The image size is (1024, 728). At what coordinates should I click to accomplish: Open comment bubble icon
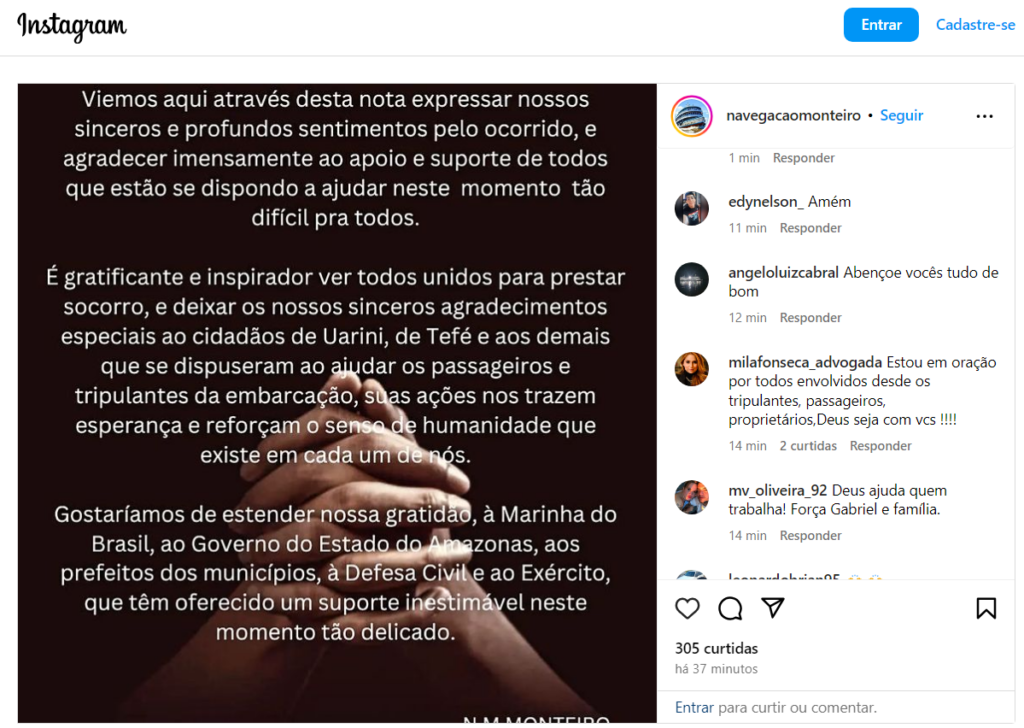point(730,608)
